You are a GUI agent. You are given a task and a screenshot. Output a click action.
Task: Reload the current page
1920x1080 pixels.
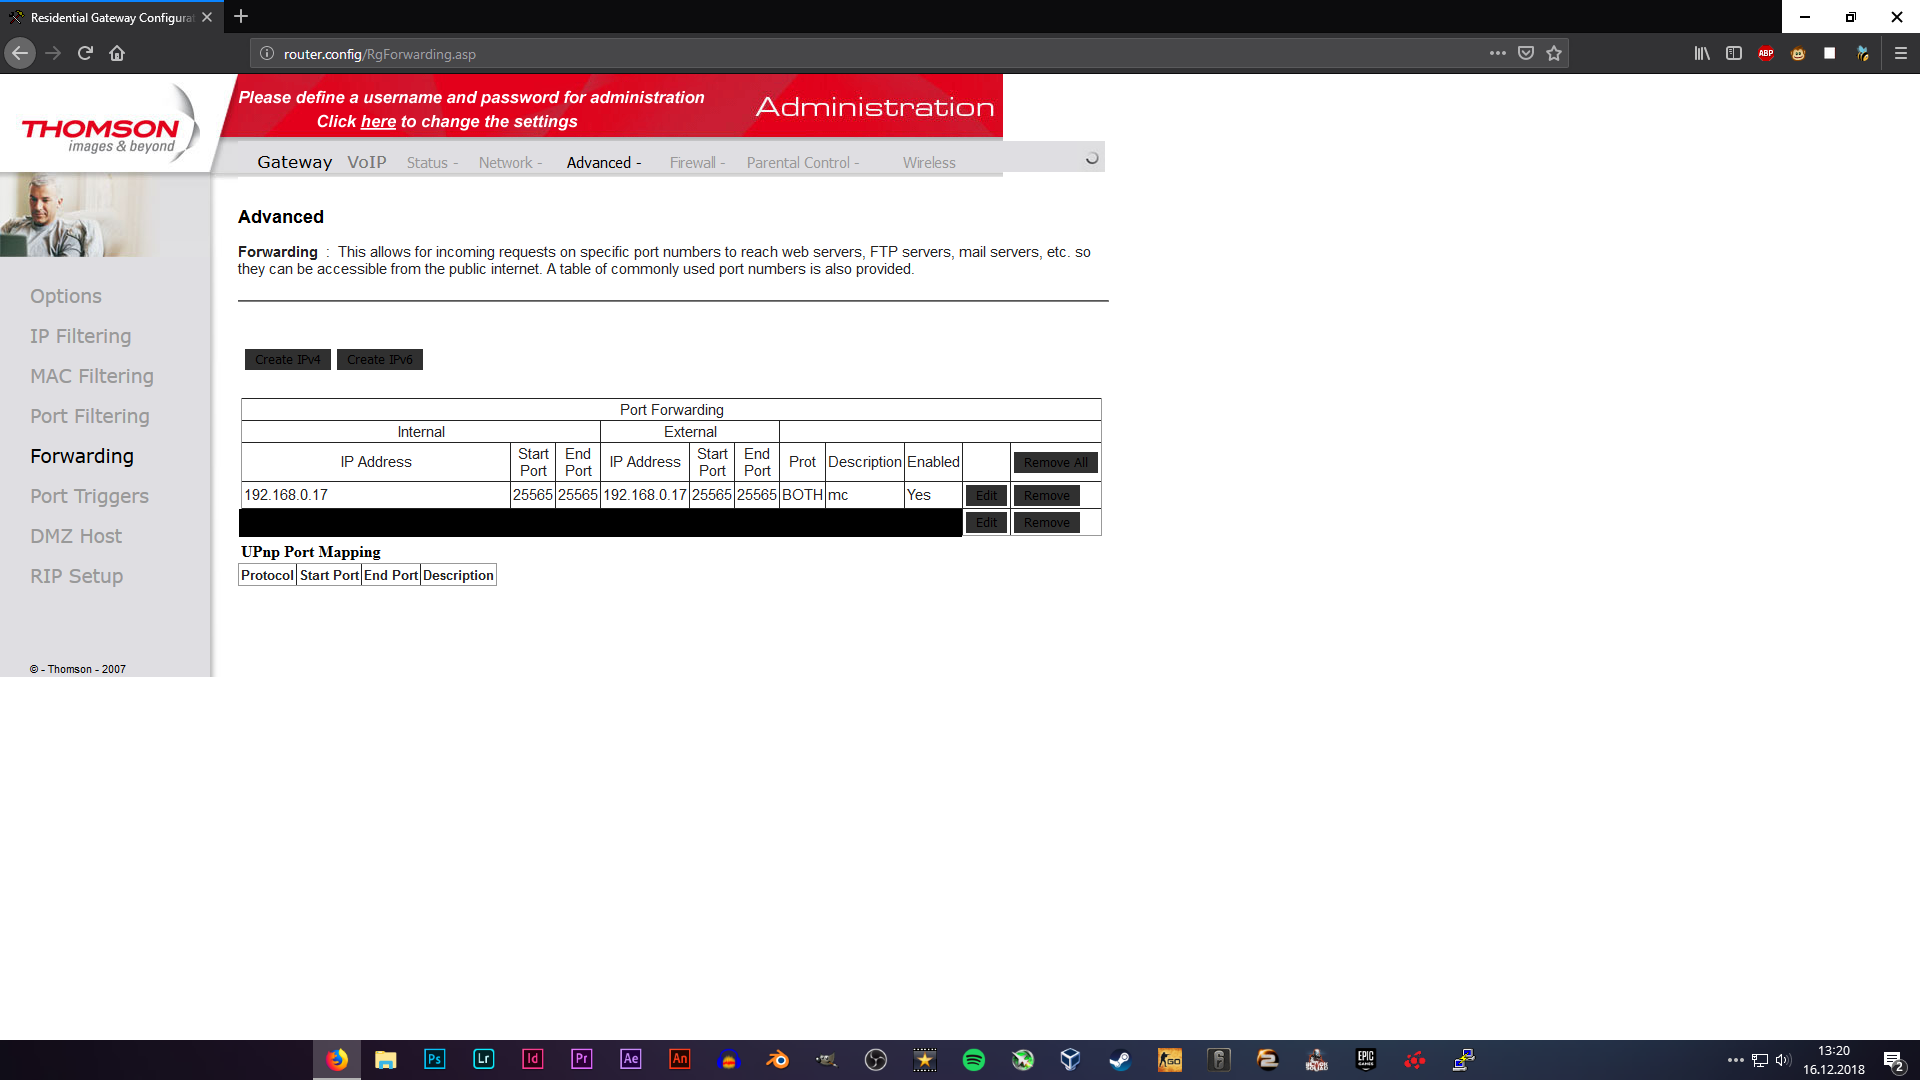85,54
